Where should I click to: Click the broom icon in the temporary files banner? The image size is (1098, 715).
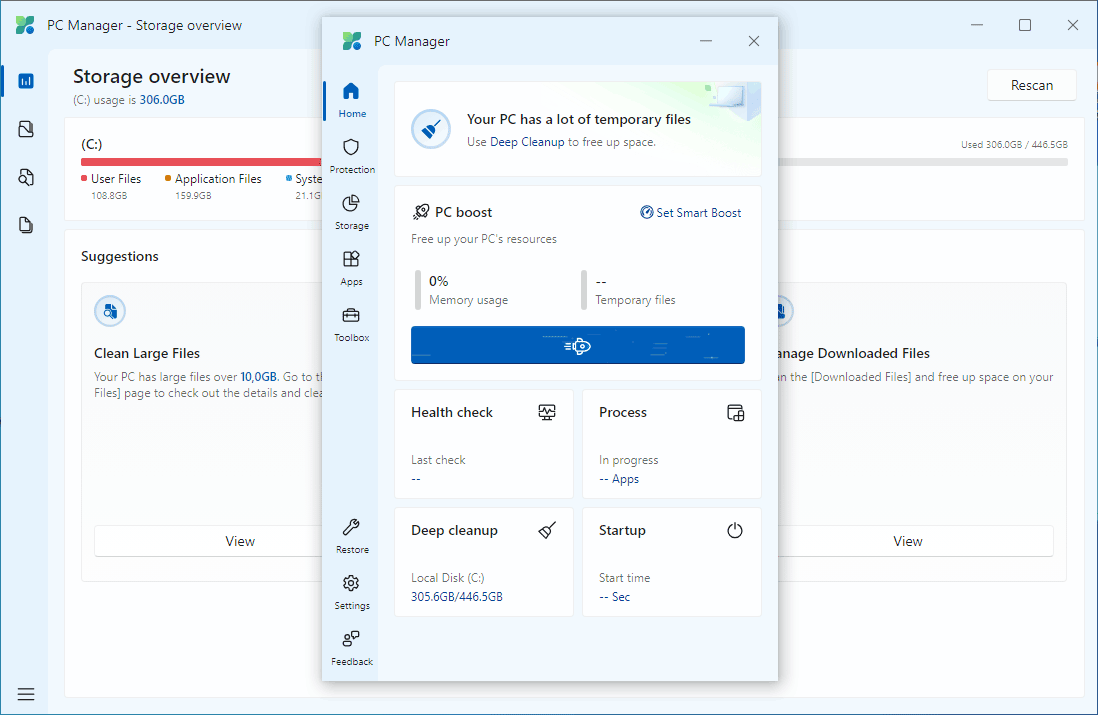[431, 129]
